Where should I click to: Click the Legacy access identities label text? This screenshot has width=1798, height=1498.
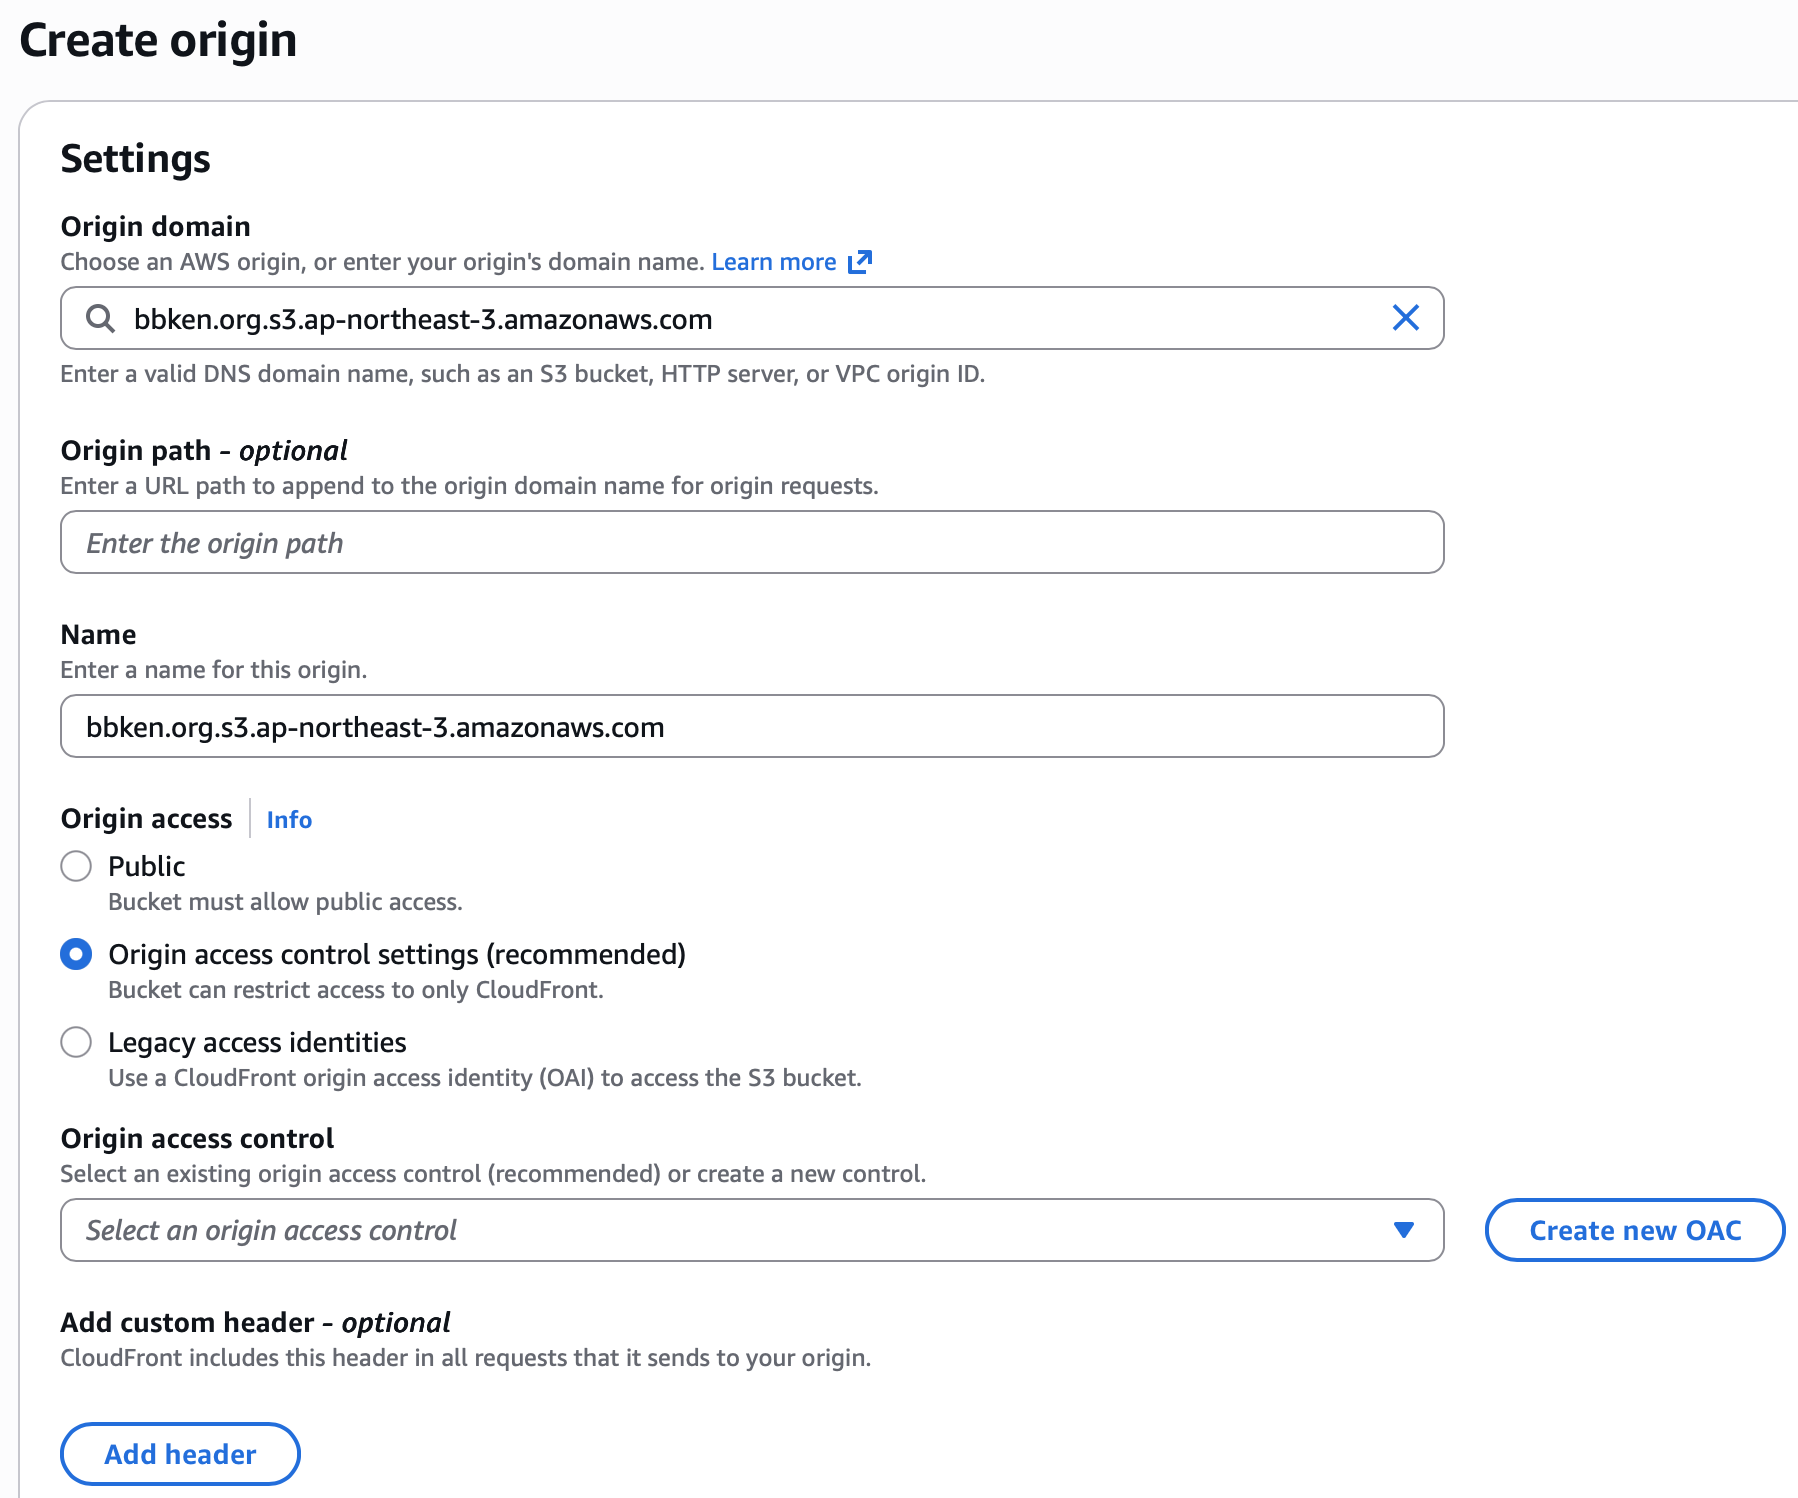257,1042
